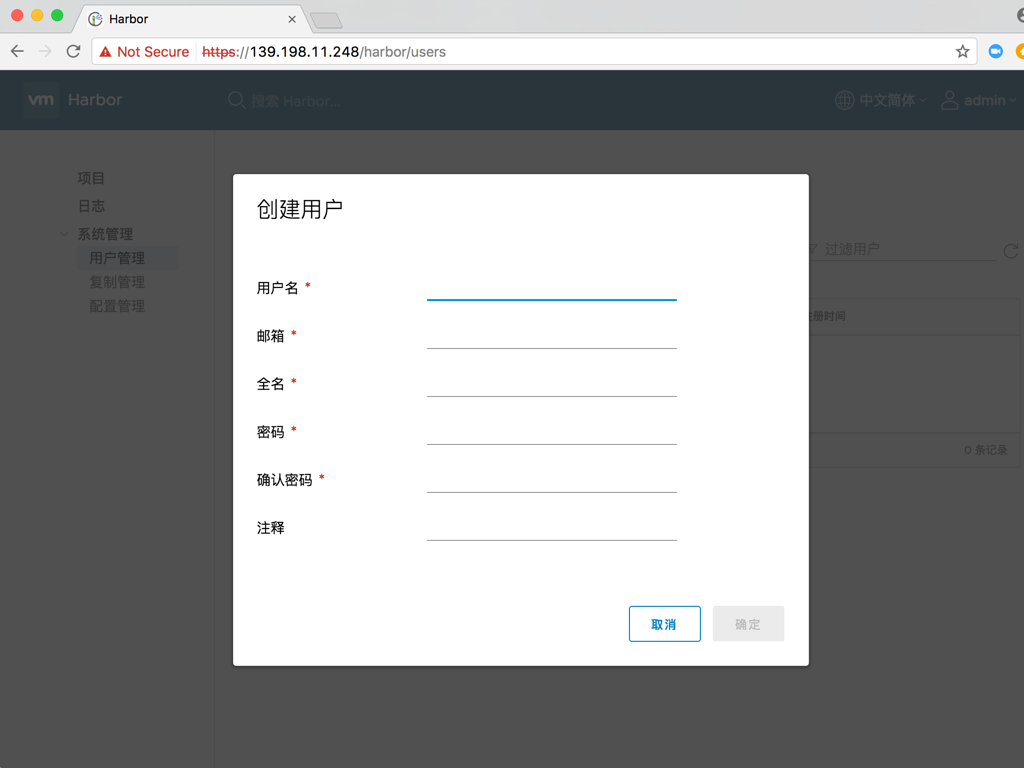Click the blue messaging extension icon
1024x768 pixels.
[x=996, y=51]
